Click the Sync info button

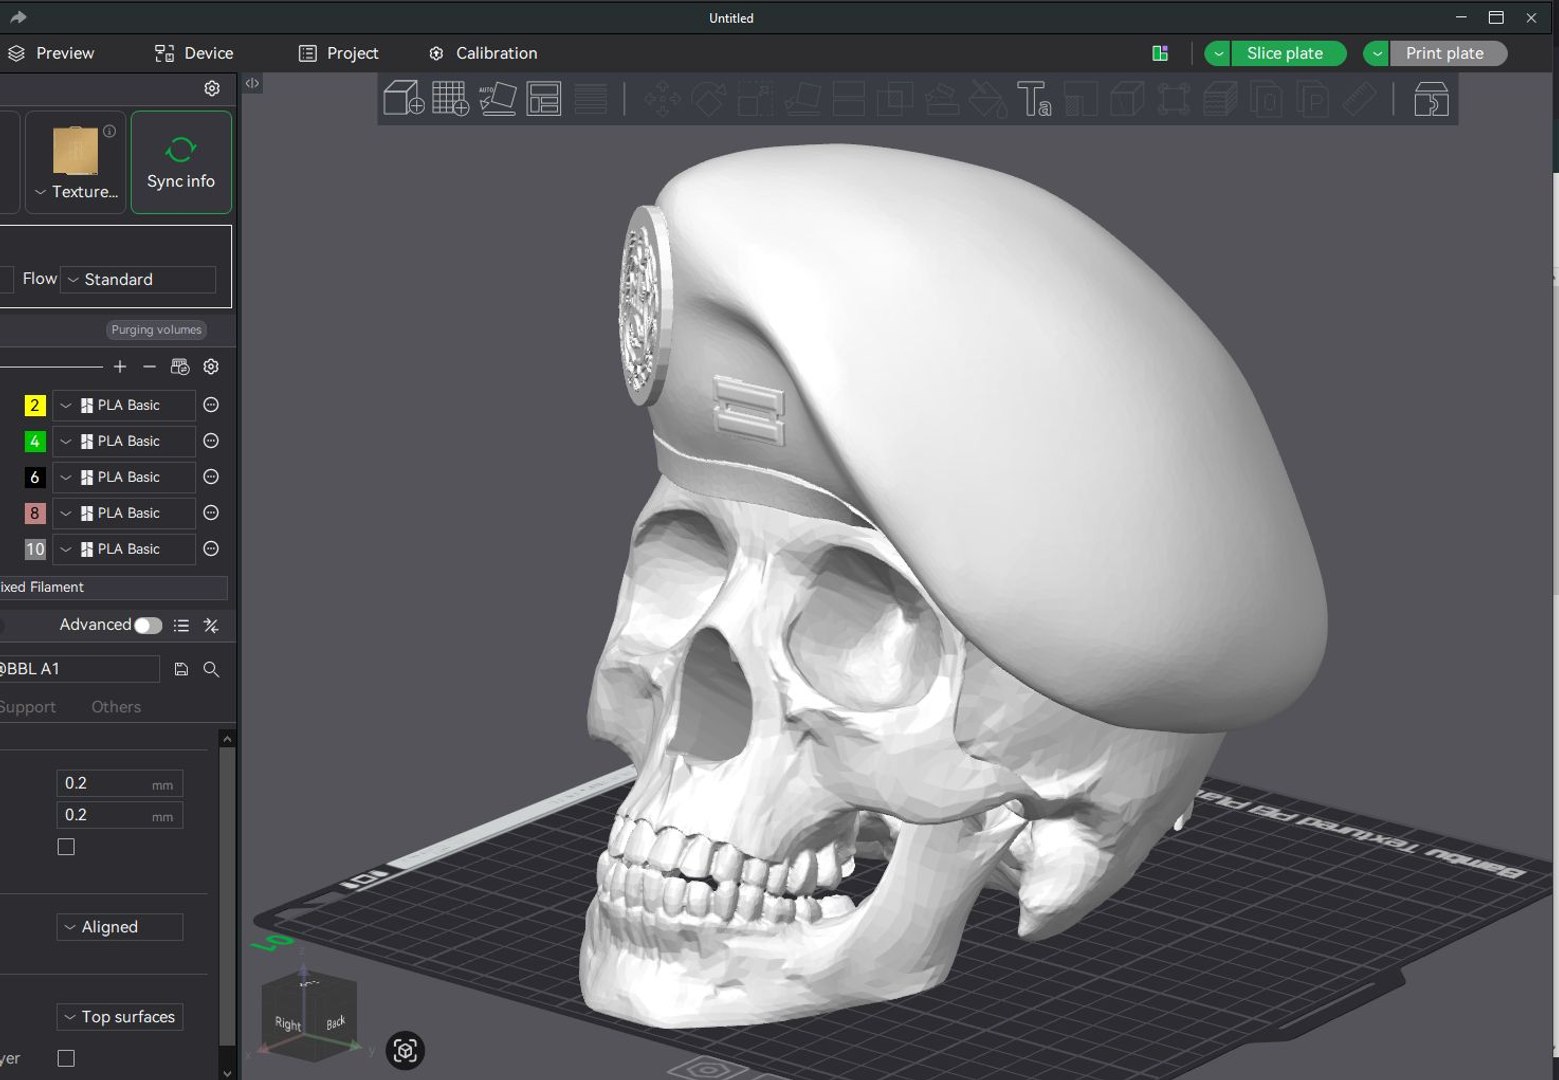(181, 162)
